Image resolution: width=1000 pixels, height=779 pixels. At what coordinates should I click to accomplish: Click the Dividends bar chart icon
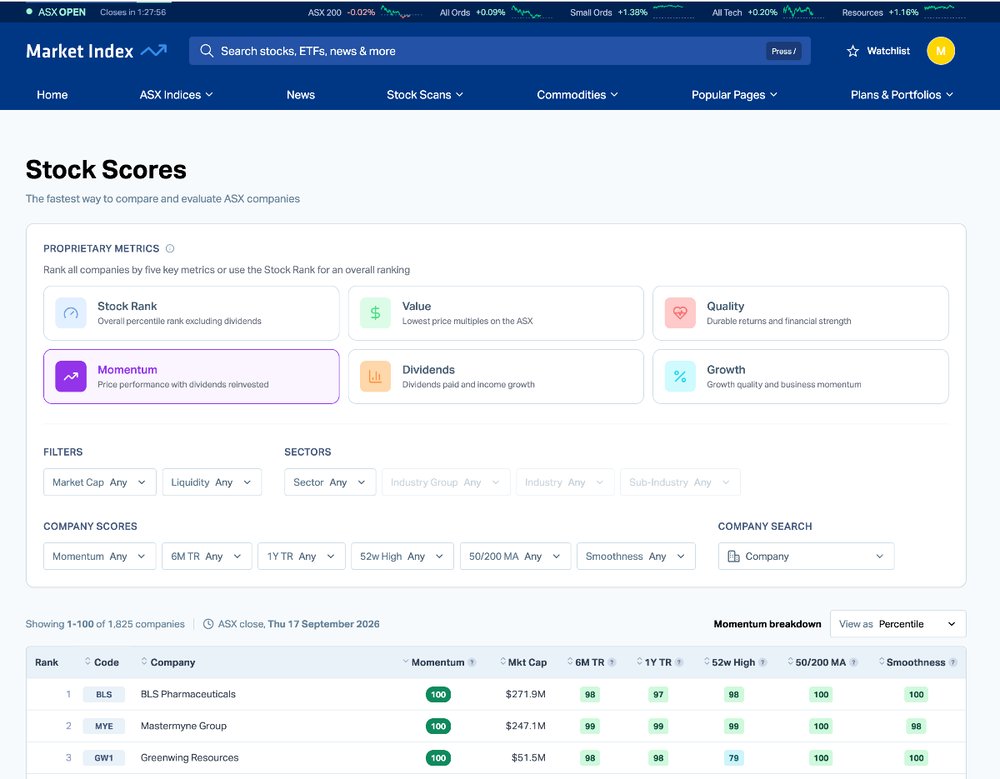click(x=375, y=376)
